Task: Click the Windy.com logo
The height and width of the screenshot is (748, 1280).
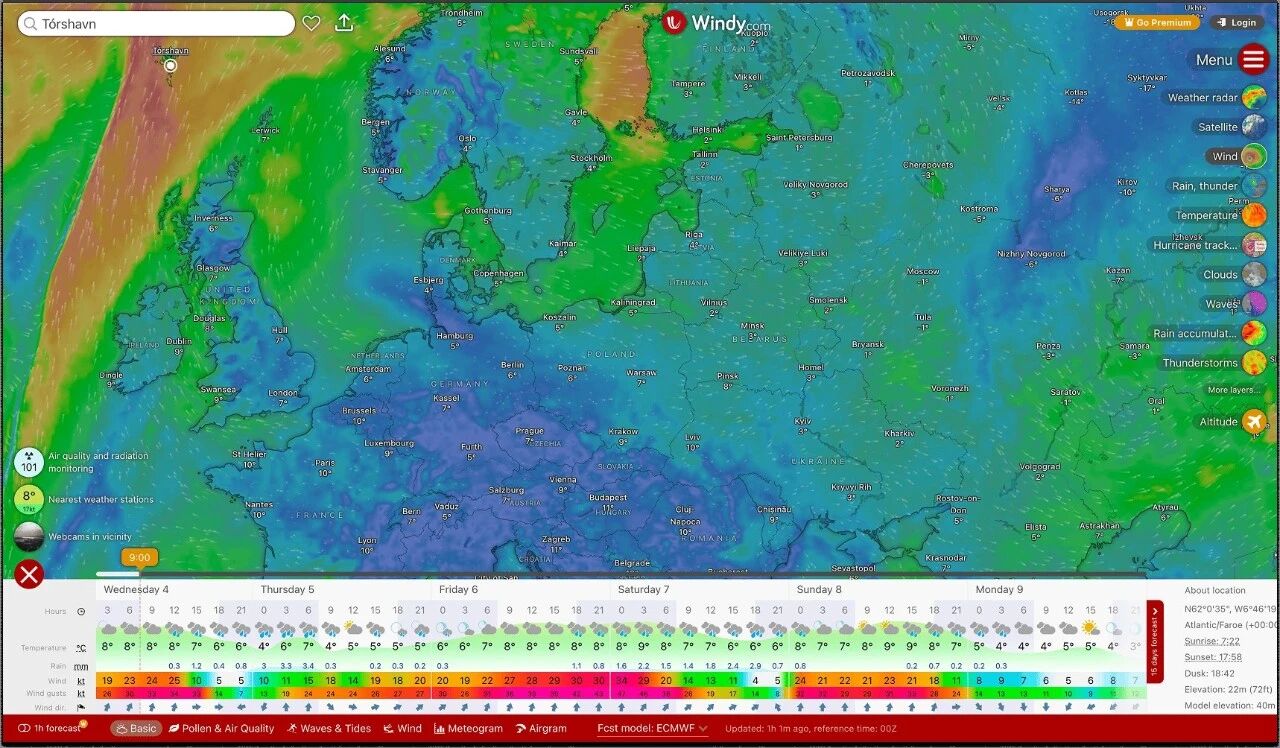Action: tap(716, 23)
